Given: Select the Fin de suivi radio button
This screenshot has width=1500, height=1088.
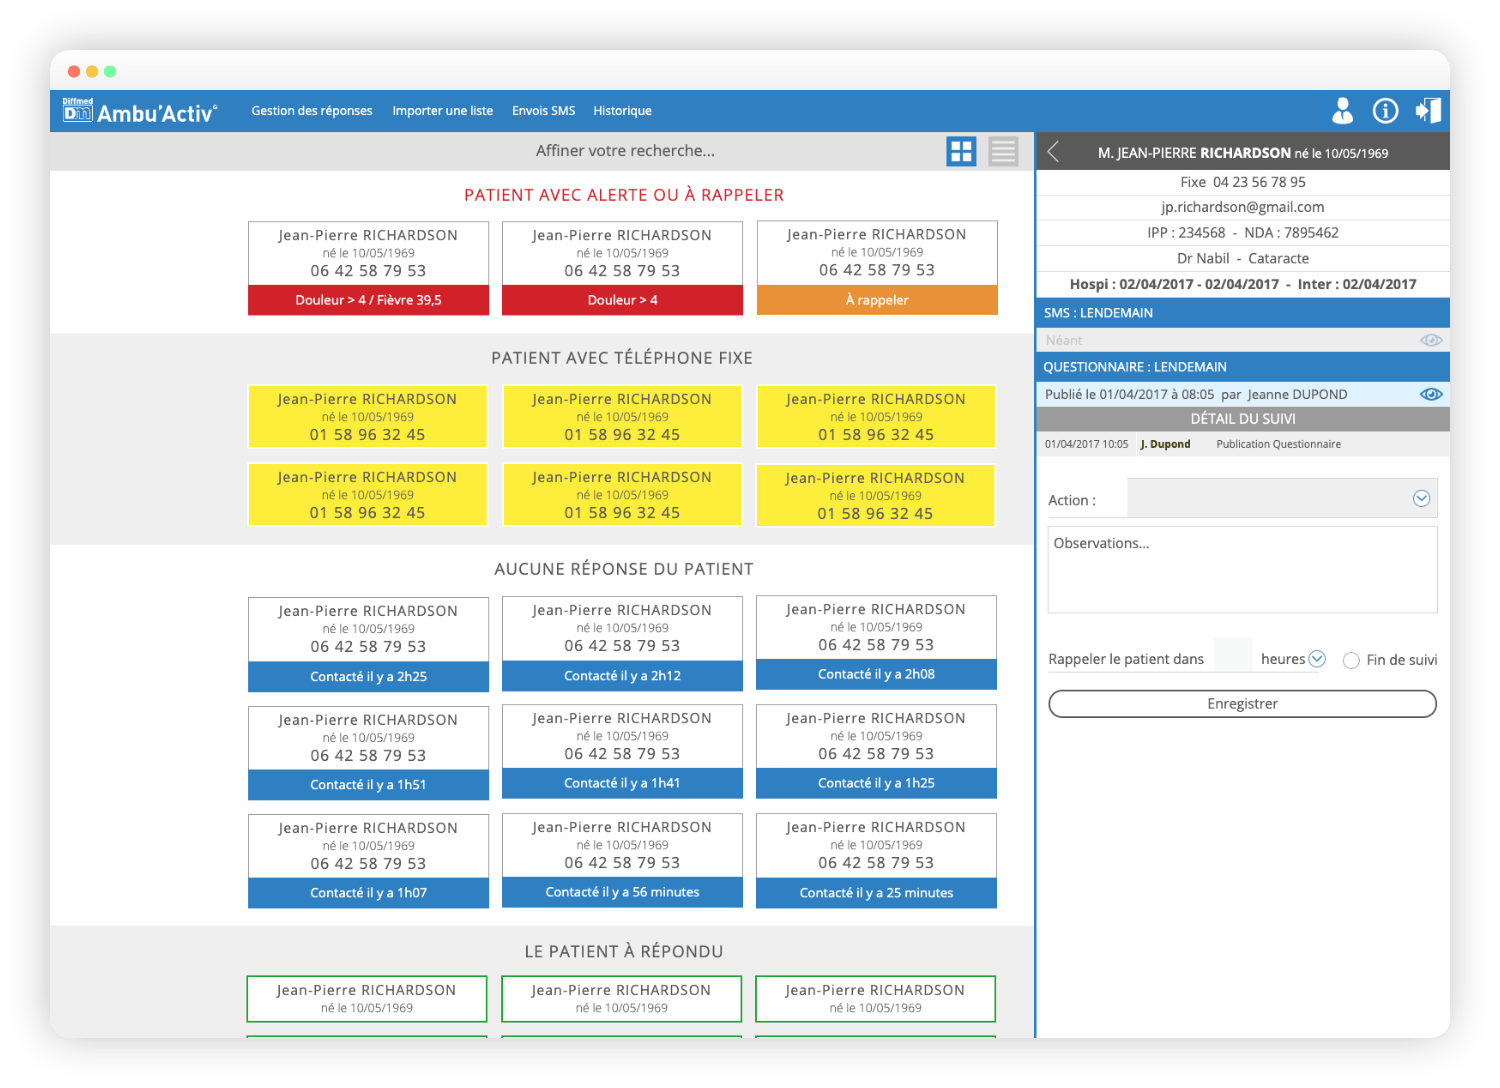Looking at the screenshot, I should (x=1351, y=660).
